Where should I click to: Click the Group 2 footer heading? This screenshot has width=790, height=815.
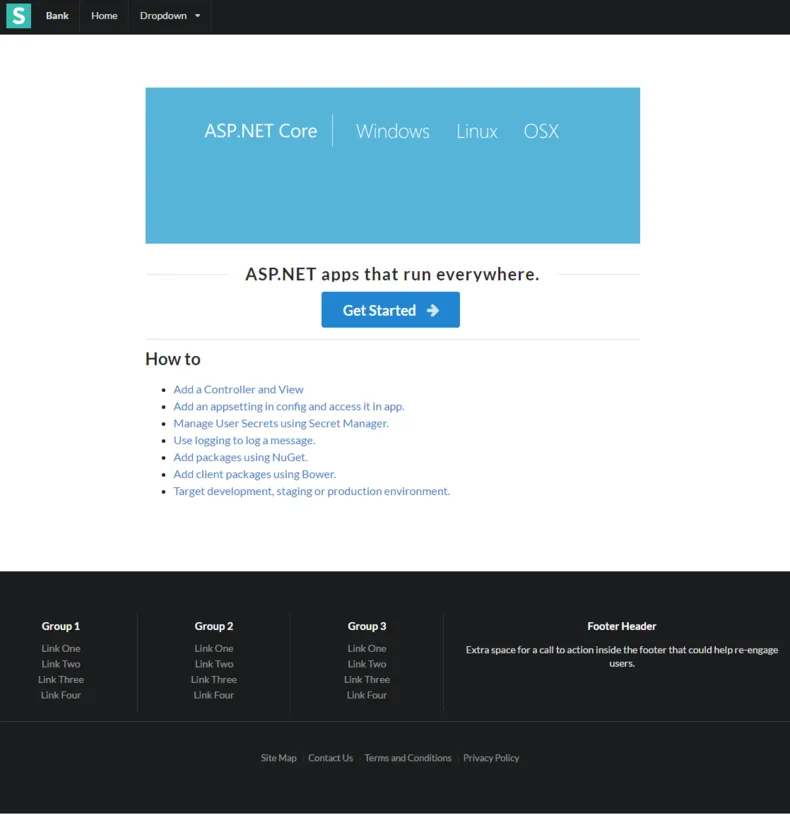(x=214, y=626)
